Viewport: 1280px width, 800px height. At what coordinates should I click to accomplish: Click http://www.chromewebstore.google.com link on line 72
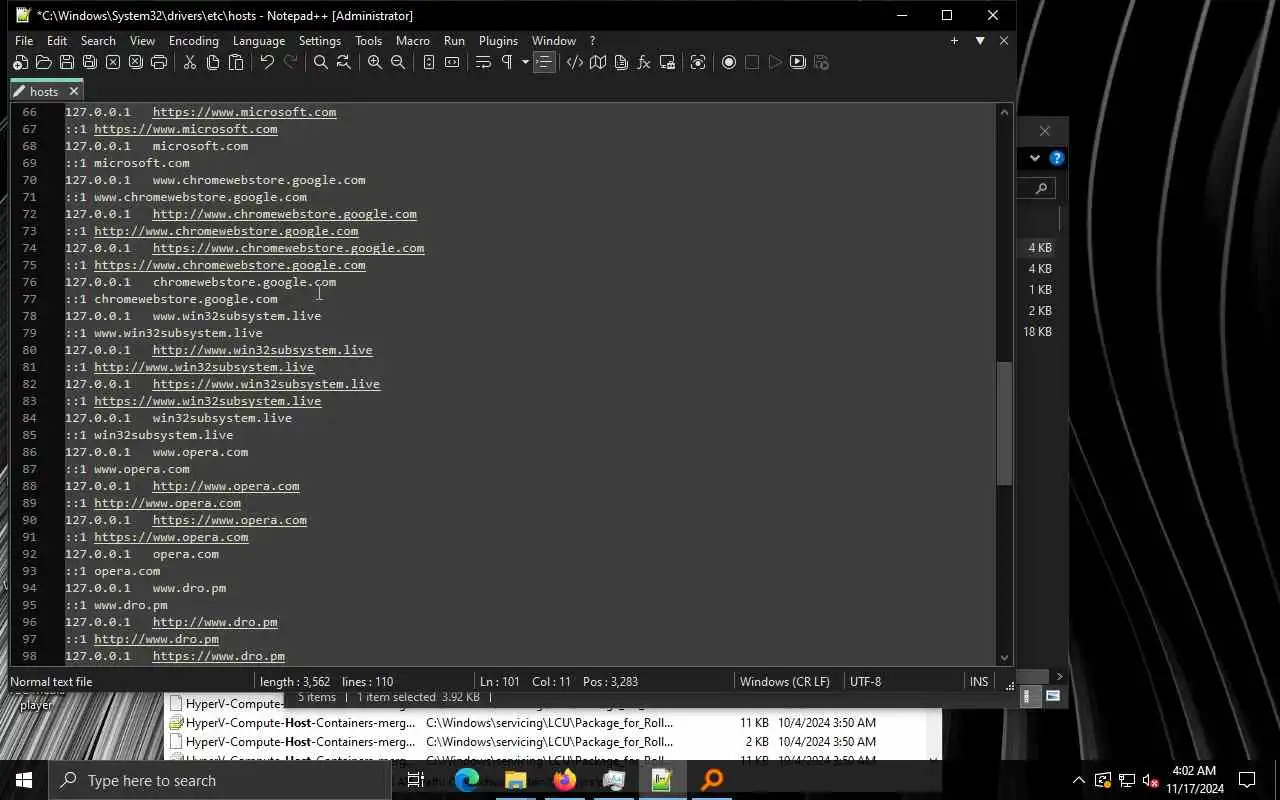coord(284,214)
